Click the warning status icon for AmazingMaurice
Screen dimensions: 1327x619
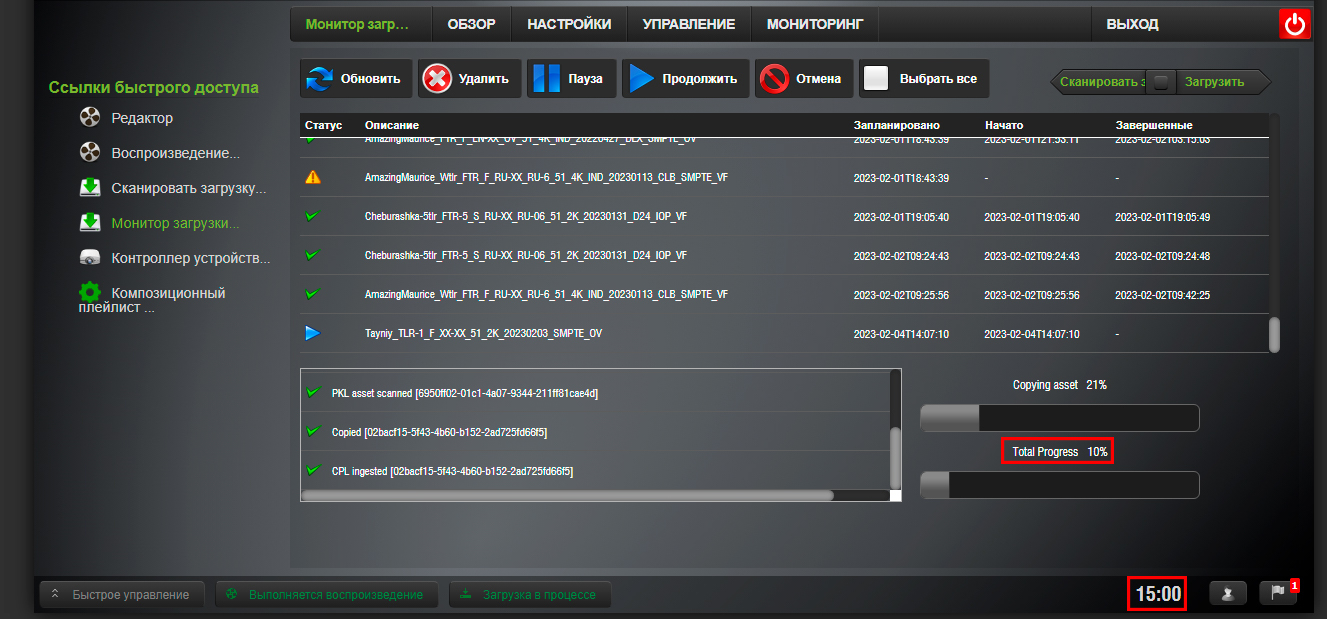pyautogui.click(x=313, y=177)
